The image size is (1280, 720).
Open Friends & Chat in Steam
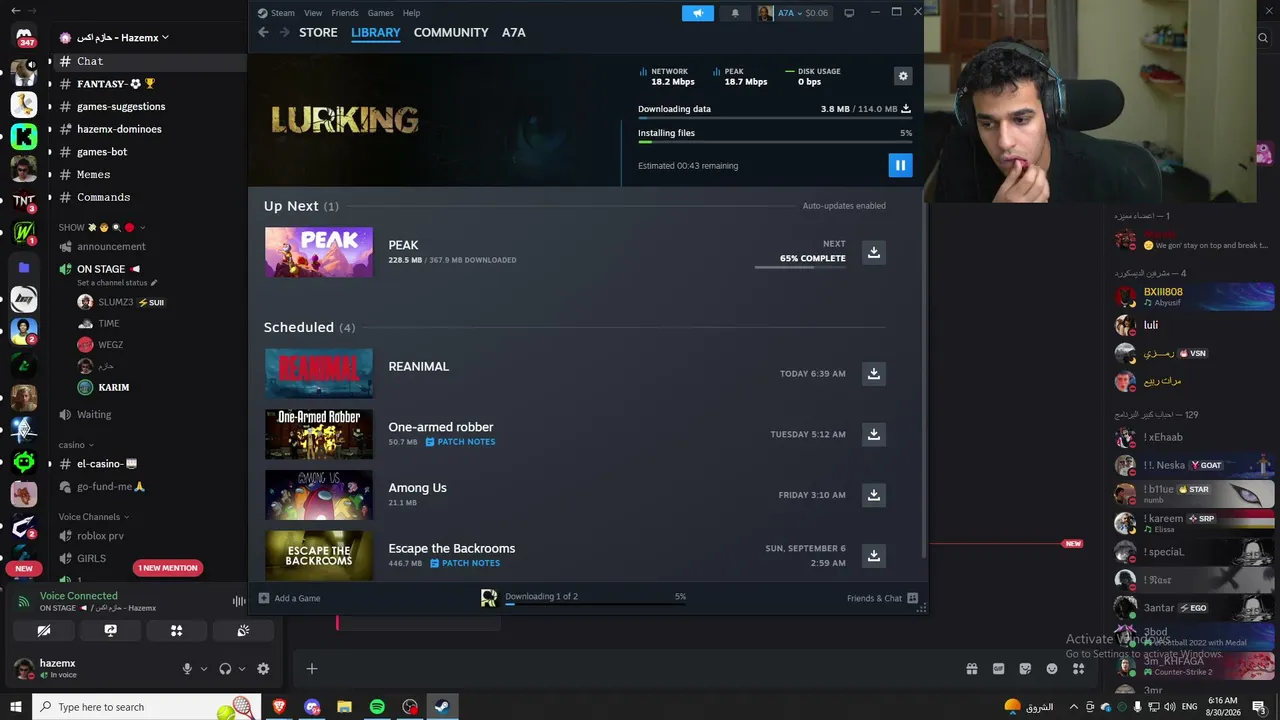coord(882,598)
